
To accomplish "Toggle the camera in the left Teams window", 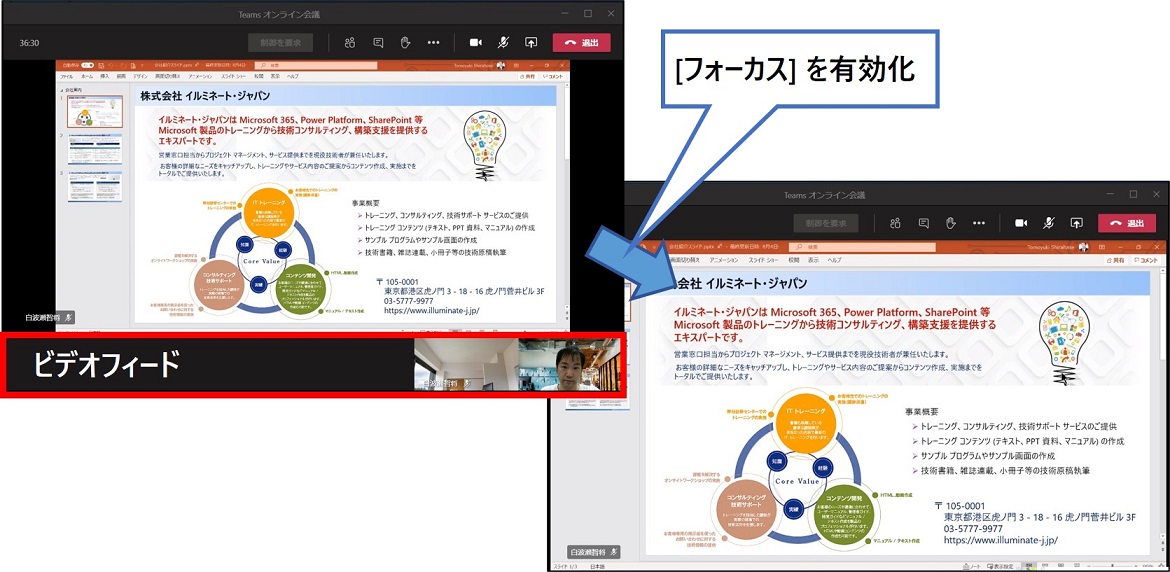I will pyautogui.click(x=476, y=43).
